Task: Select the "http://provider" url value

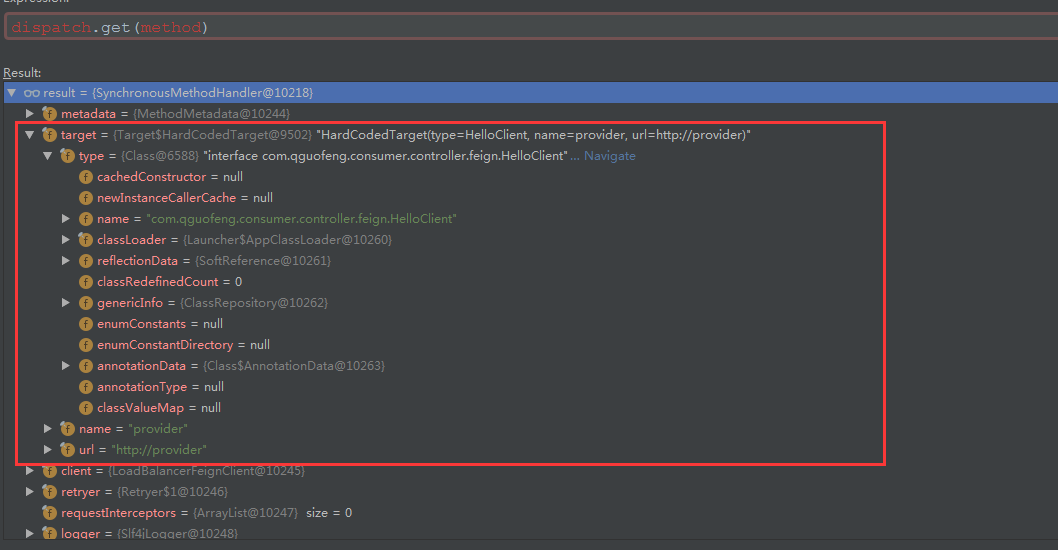Action: tap(159, 449)
